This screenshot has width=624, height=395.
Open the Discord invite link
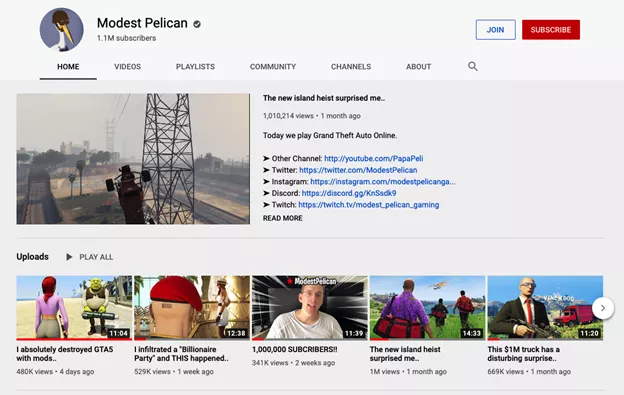[x=349, y=193]
